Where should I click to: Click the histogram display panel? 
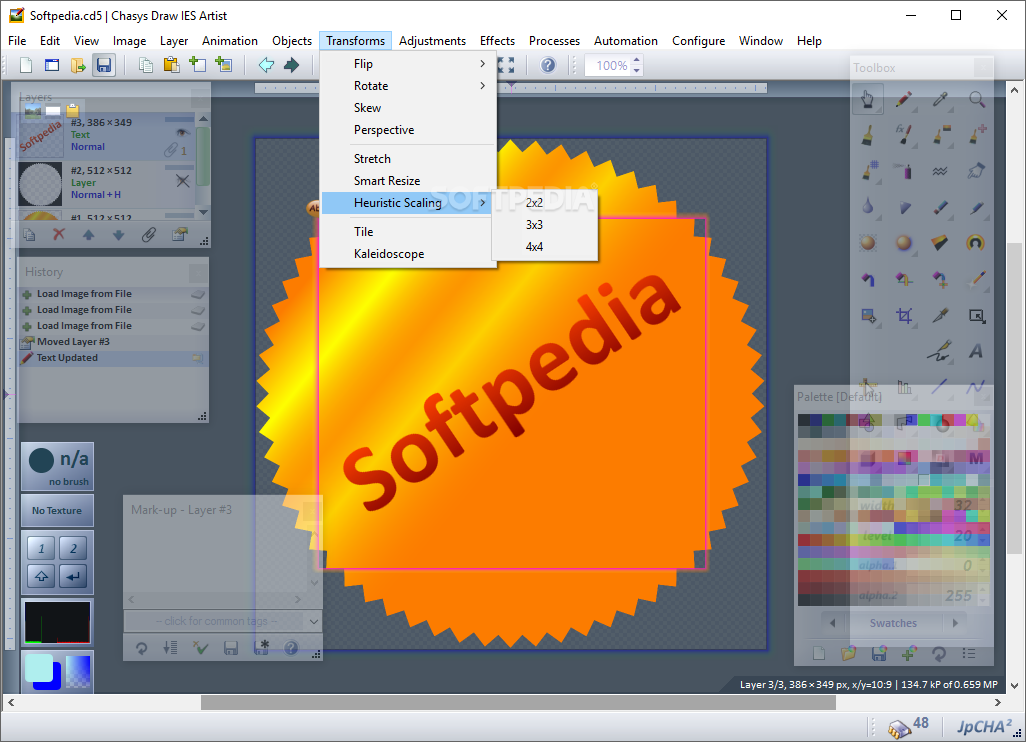tap(57, 622)
